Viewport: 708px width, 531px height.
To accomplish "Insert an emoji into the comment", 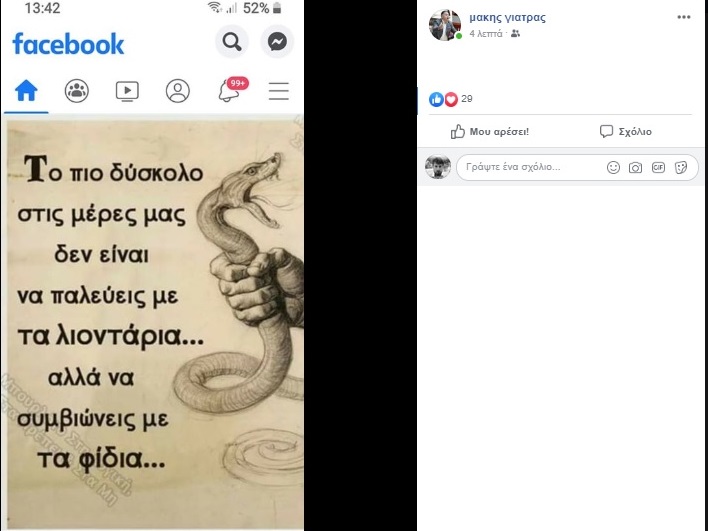I will click(x=613, y=168).
